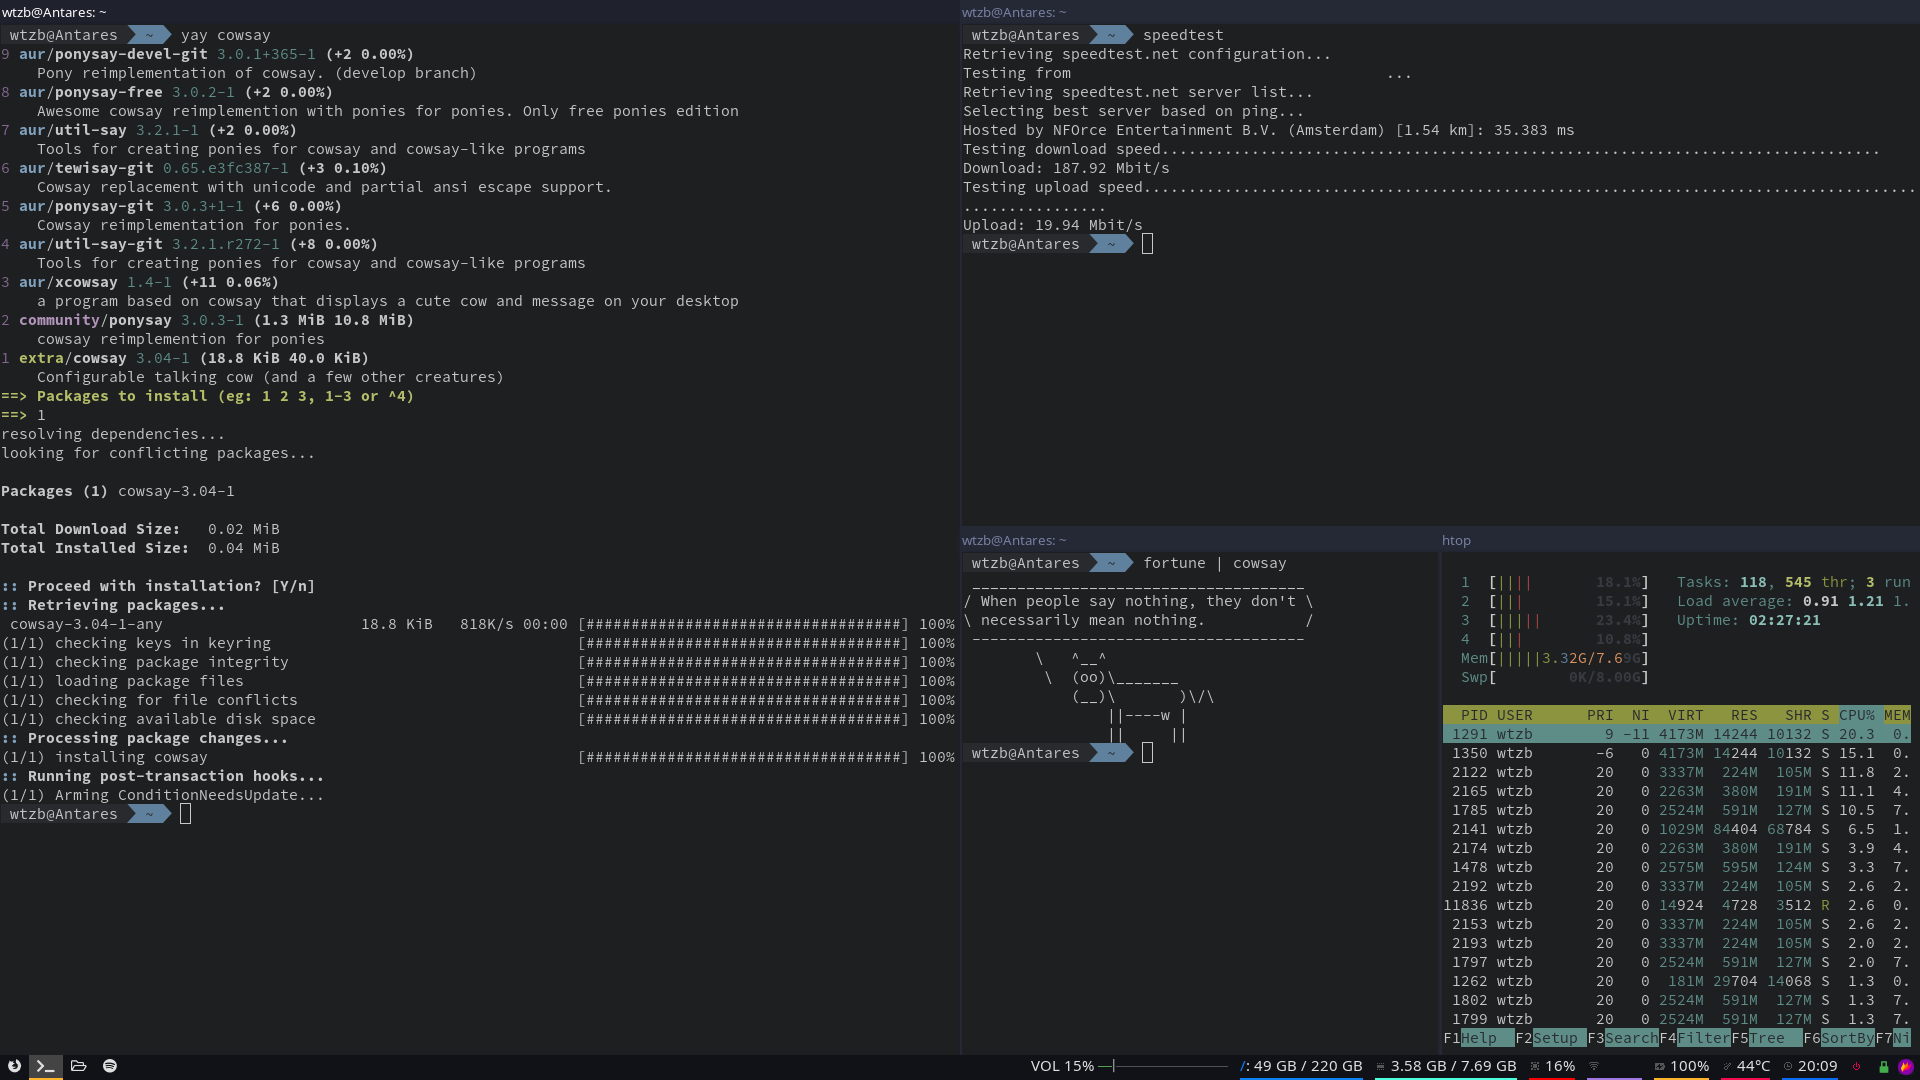1920x1080 pixels.
Task: Click F2 Setup in htop
Action: (x=1550, y=1038)
